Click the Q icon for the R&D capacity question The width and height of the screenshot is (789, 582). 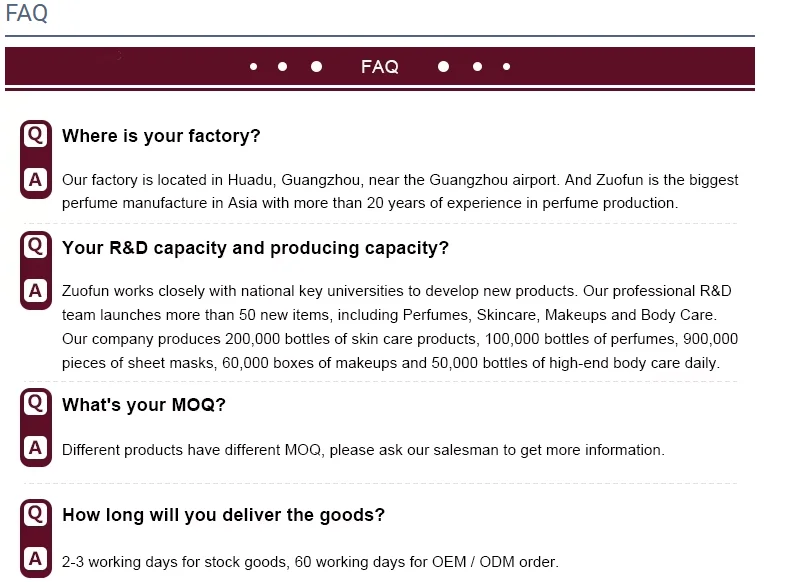click(x=35, y=246)
